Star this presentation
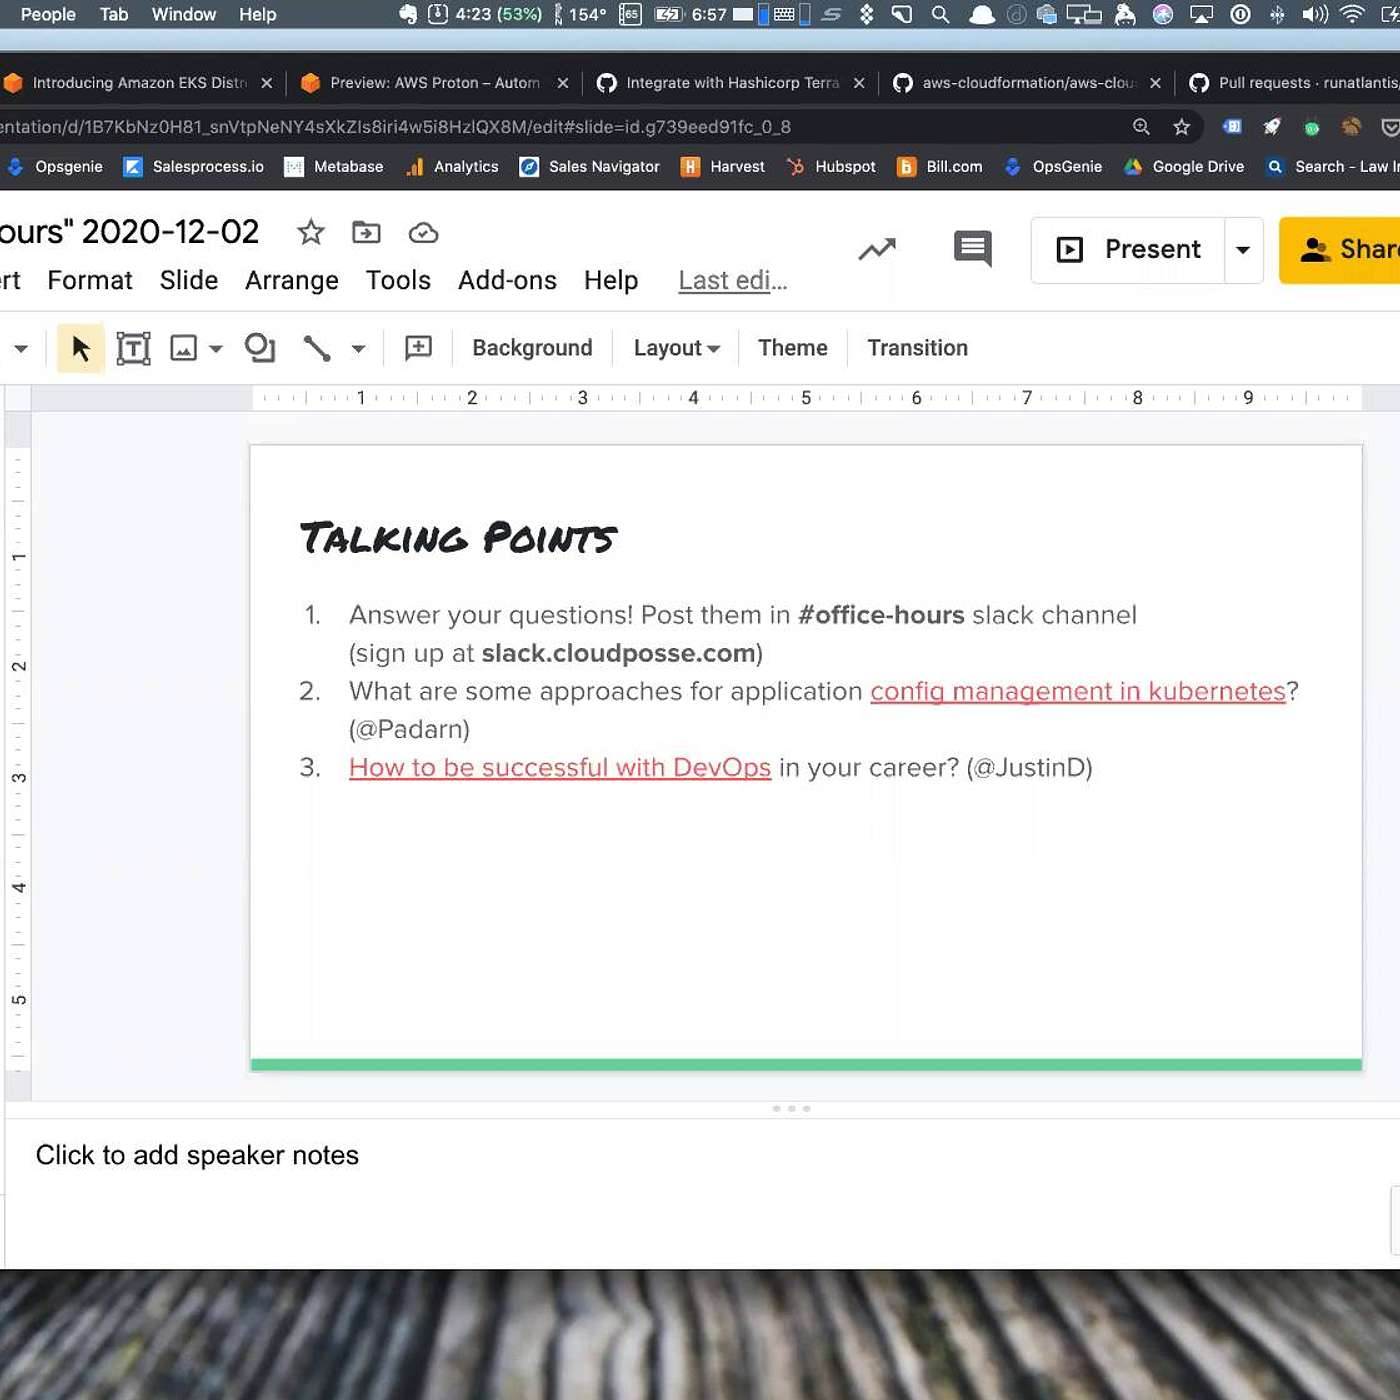 click(311, 233)
